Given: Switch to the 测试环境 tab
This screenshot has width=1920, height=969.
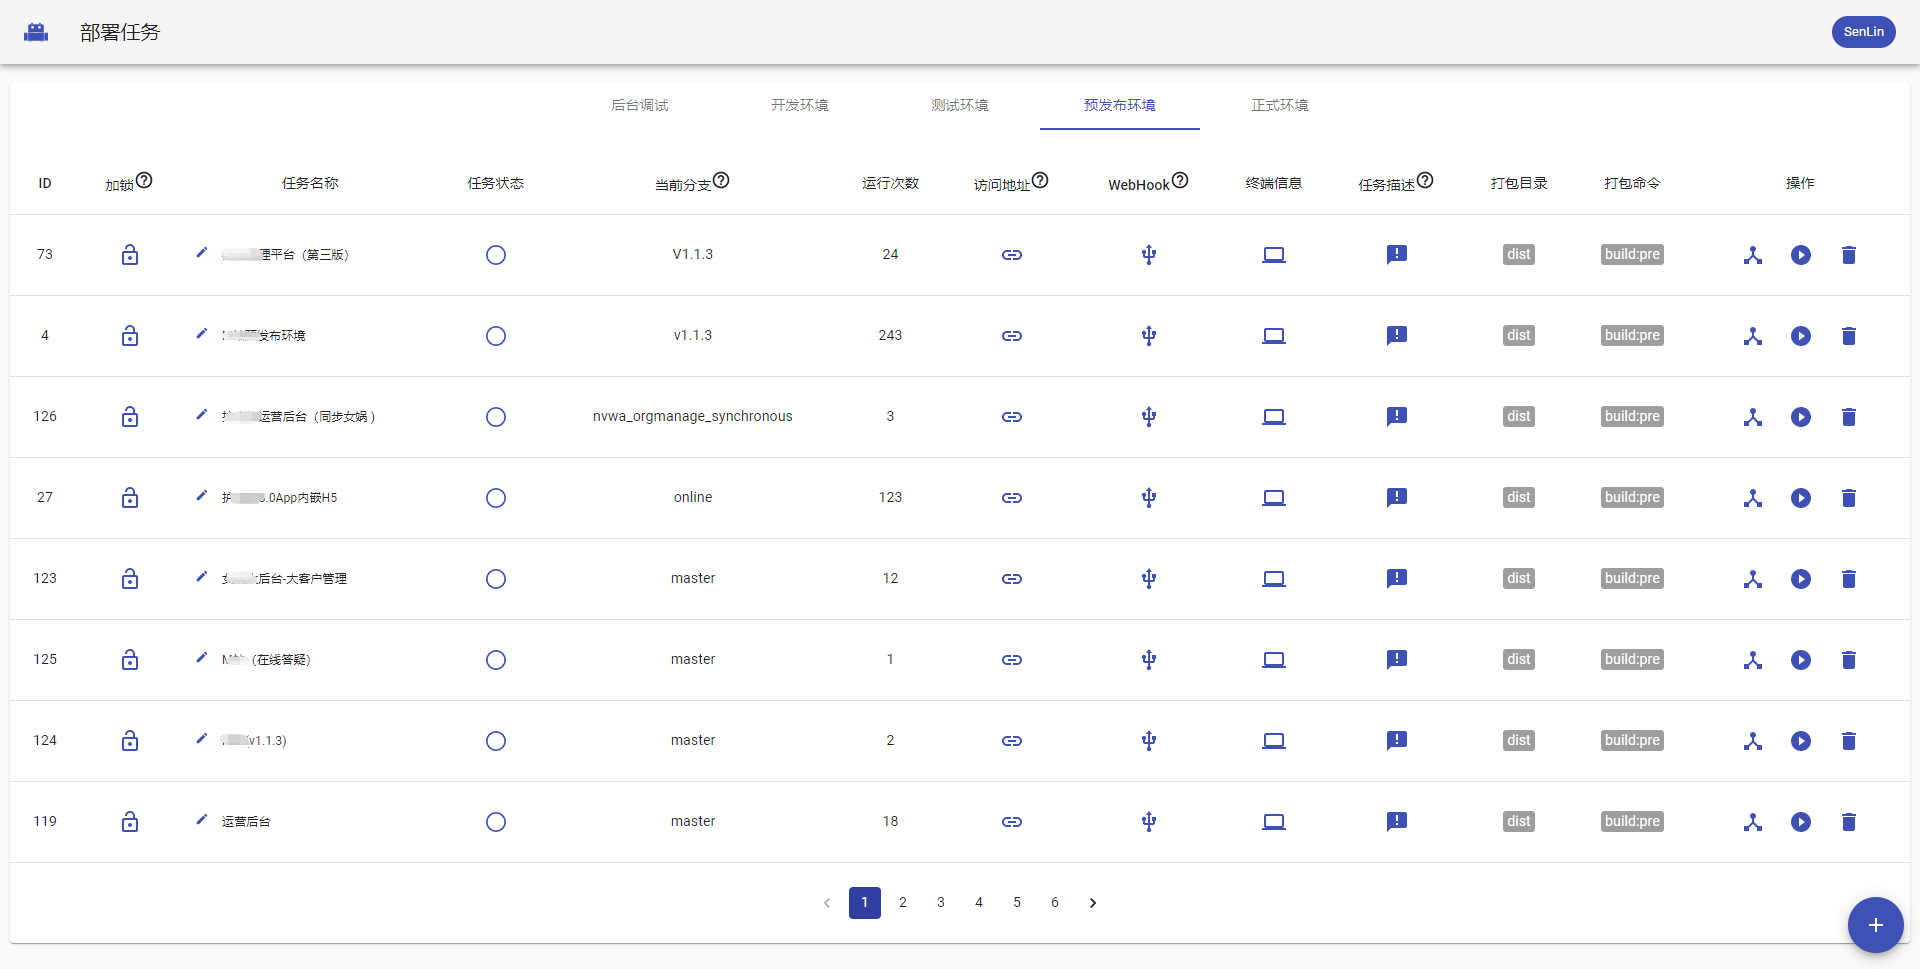Looking at the screenshot, I should (960, 105).
